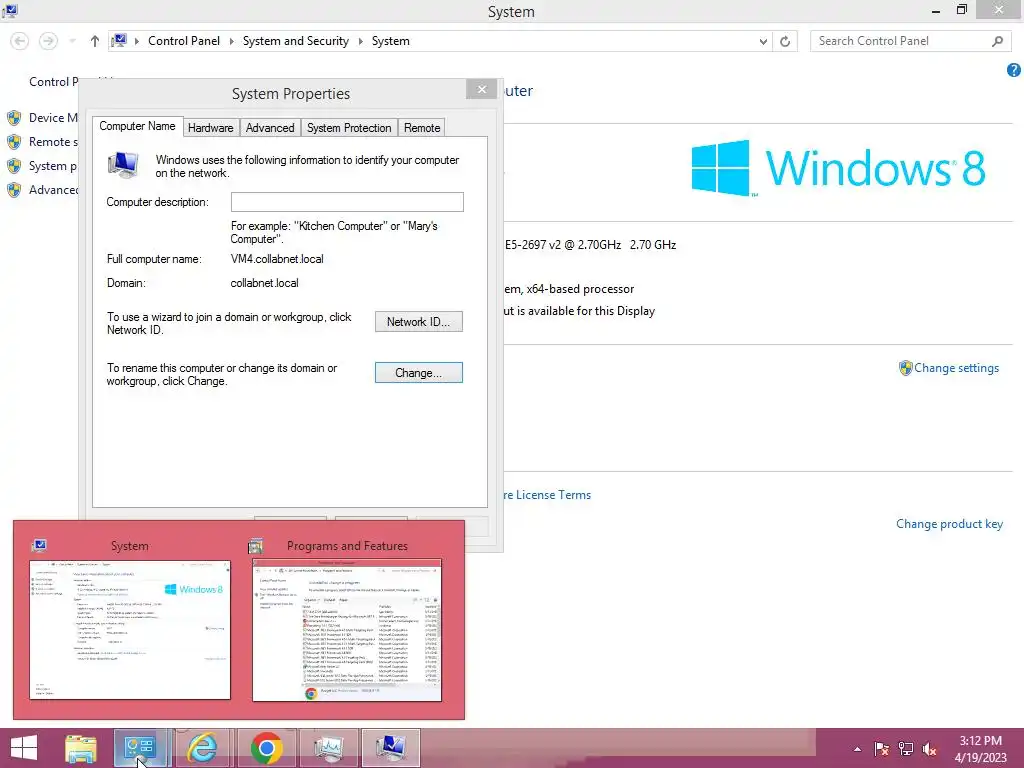Close the System Properties dialog
Screen dimensions: 1024x768
[481, 89]
